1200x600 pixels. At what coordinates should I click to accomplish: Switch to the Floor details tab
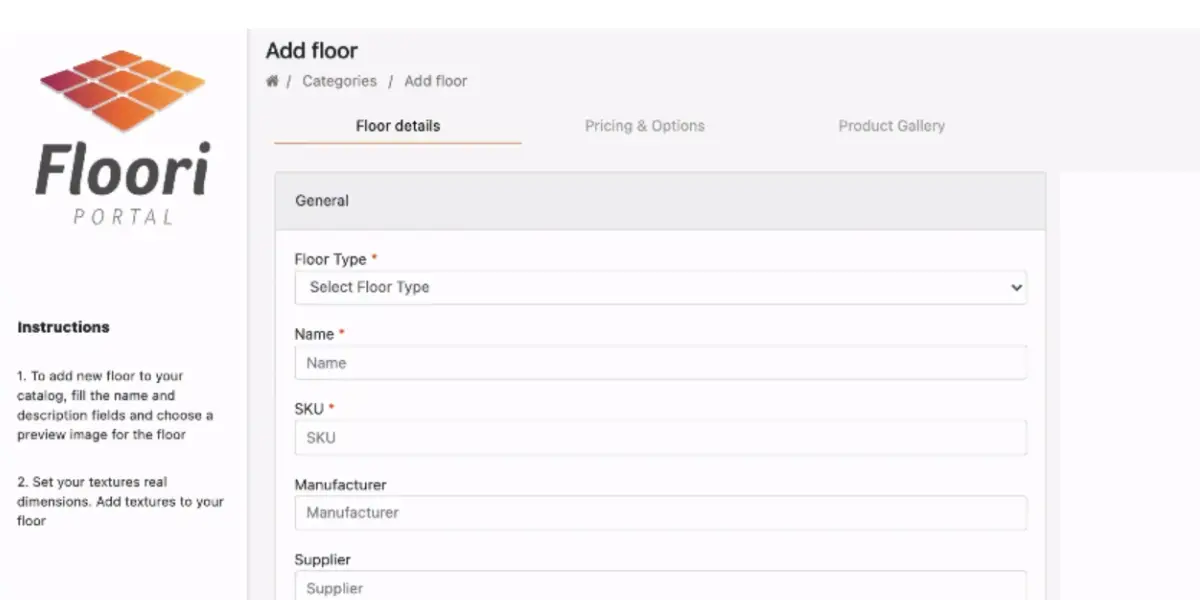pos(398,126)
